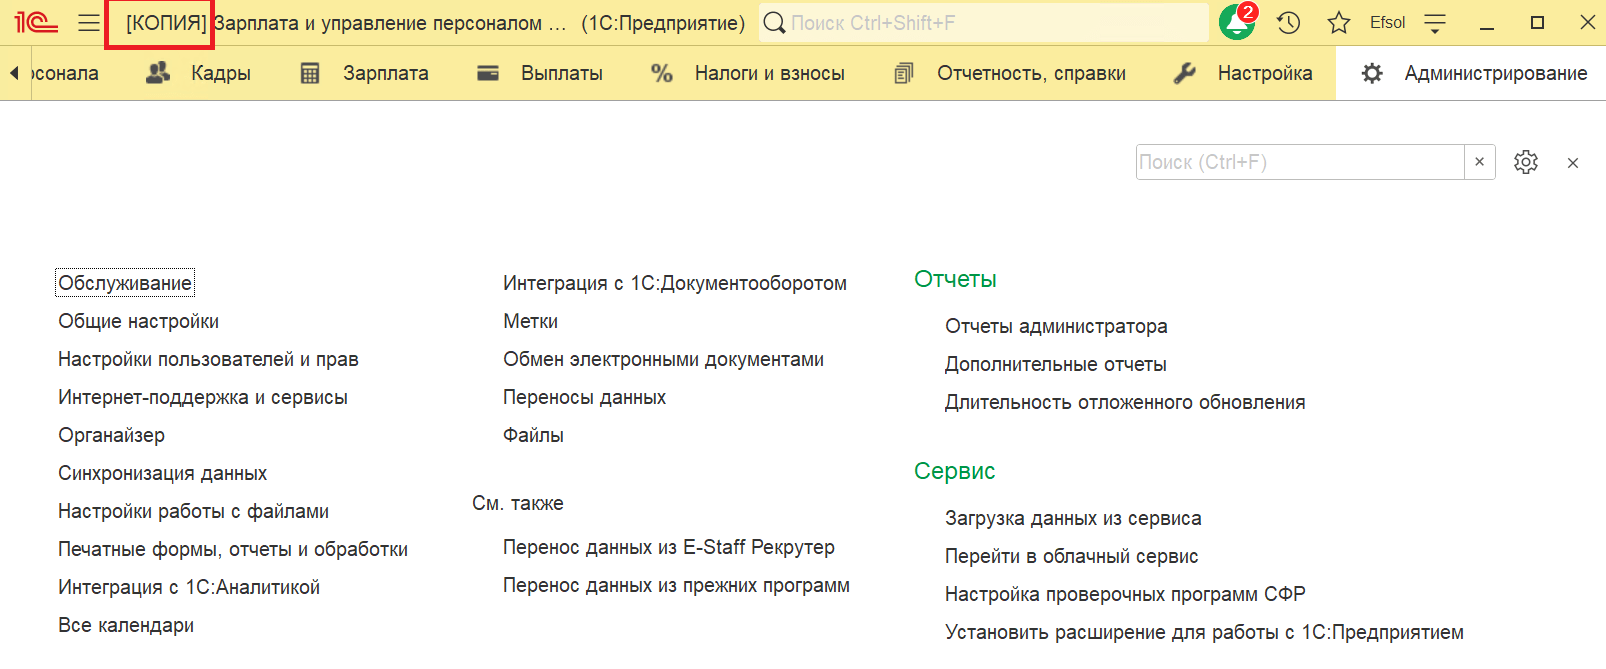This screenshot has height=669, width=1606.
Task: Open Органайзер link
Action: (111, 435)
